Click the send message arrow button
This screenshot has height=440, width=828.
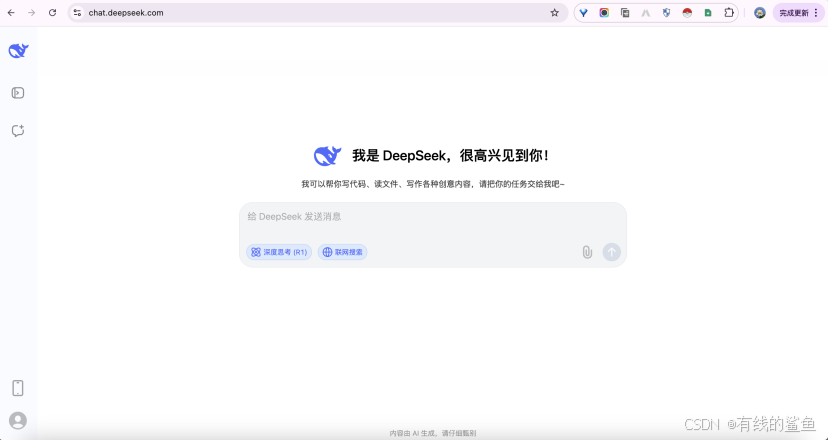611,252
